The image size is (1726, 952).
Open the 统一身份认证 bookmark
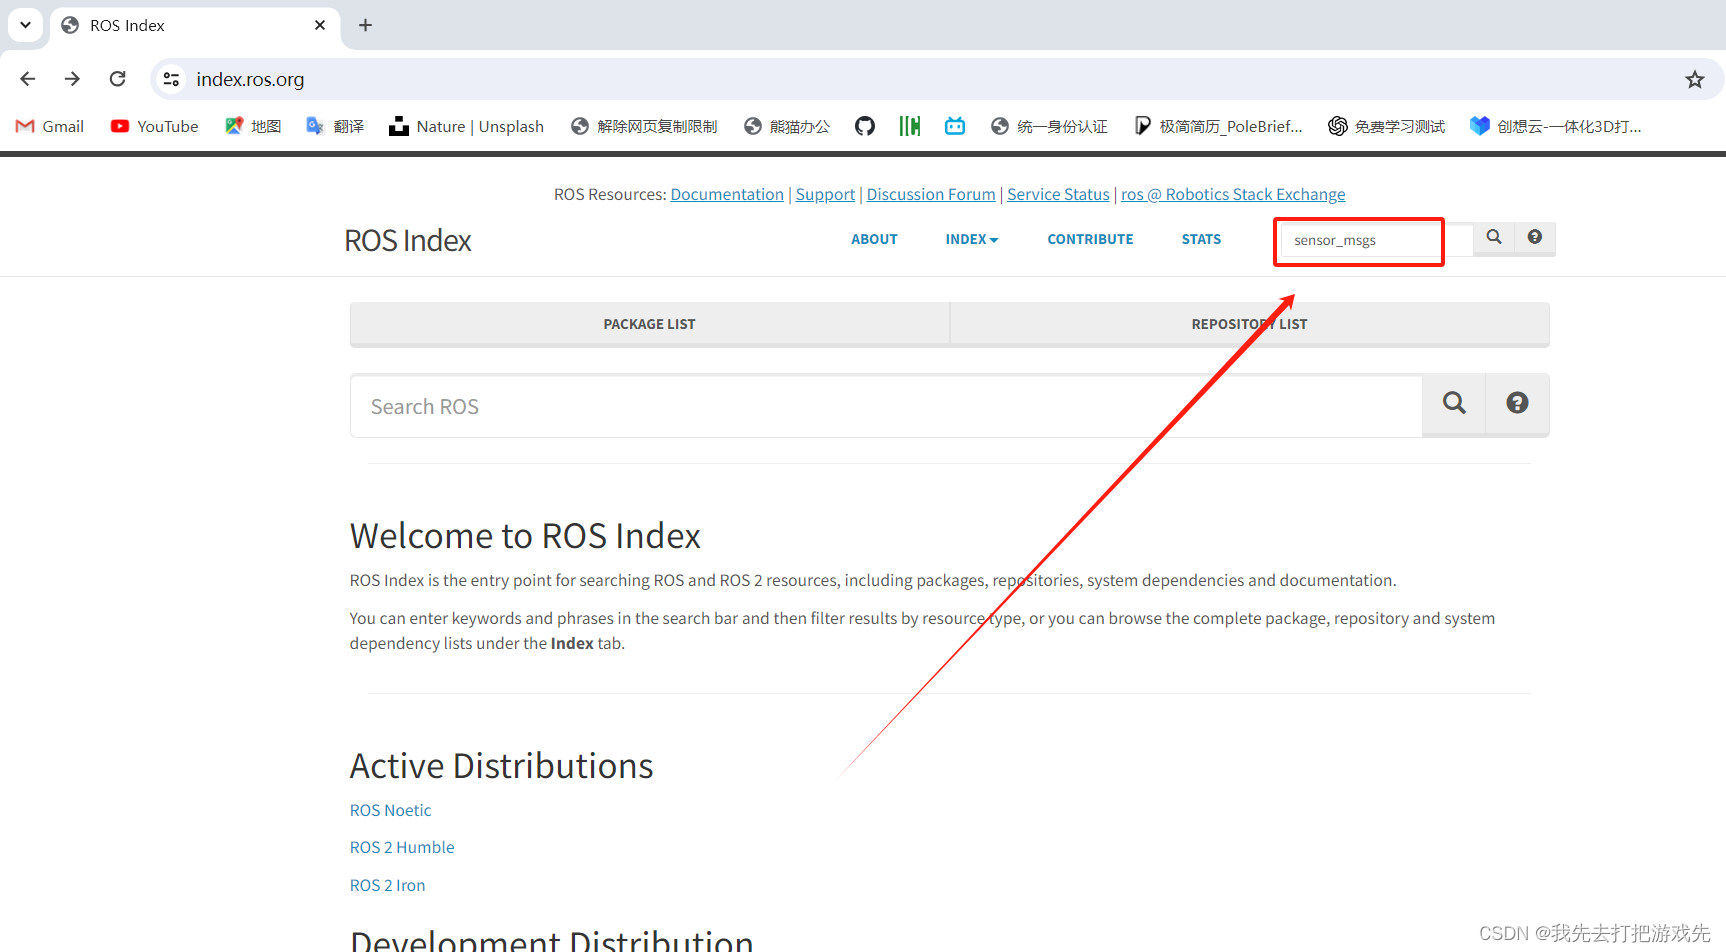point(1049,126)
